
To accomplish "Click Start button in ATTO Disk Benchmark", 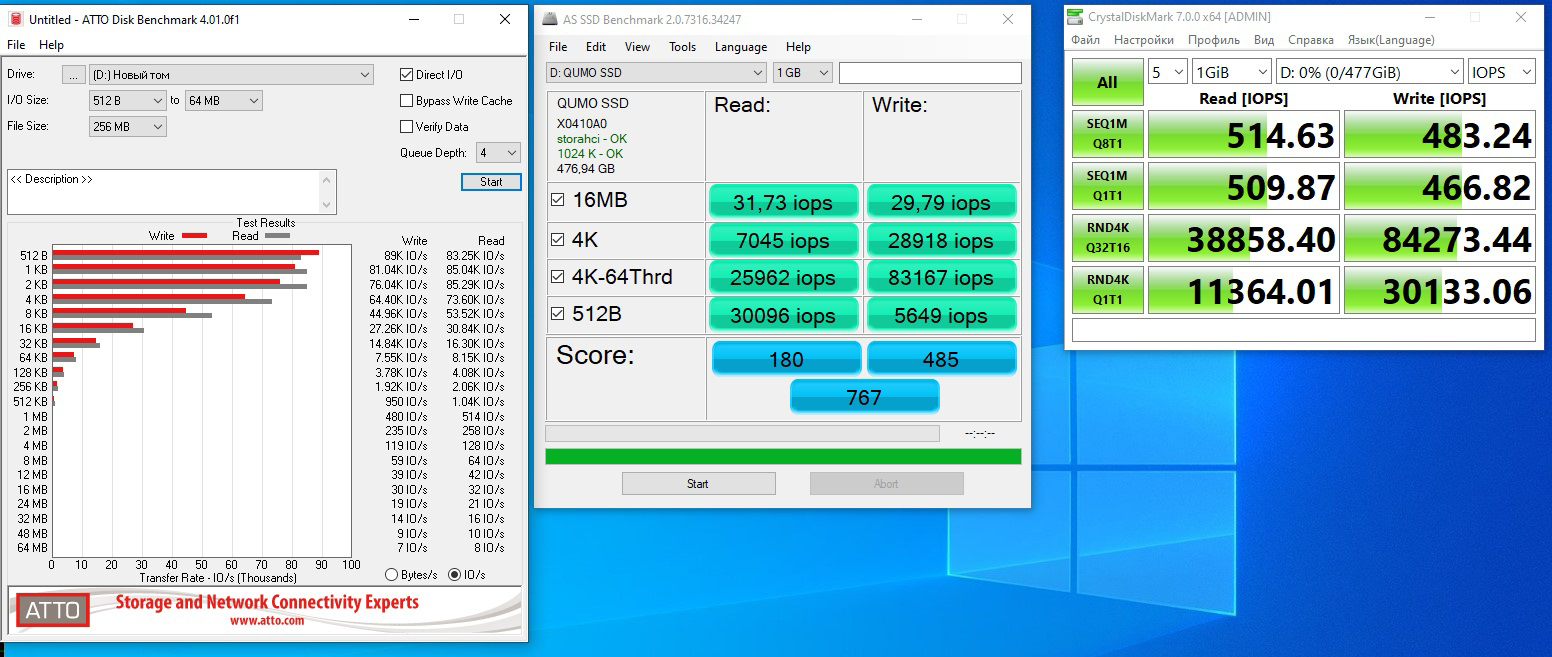I will pyautogui.click(x=491, y=182).
